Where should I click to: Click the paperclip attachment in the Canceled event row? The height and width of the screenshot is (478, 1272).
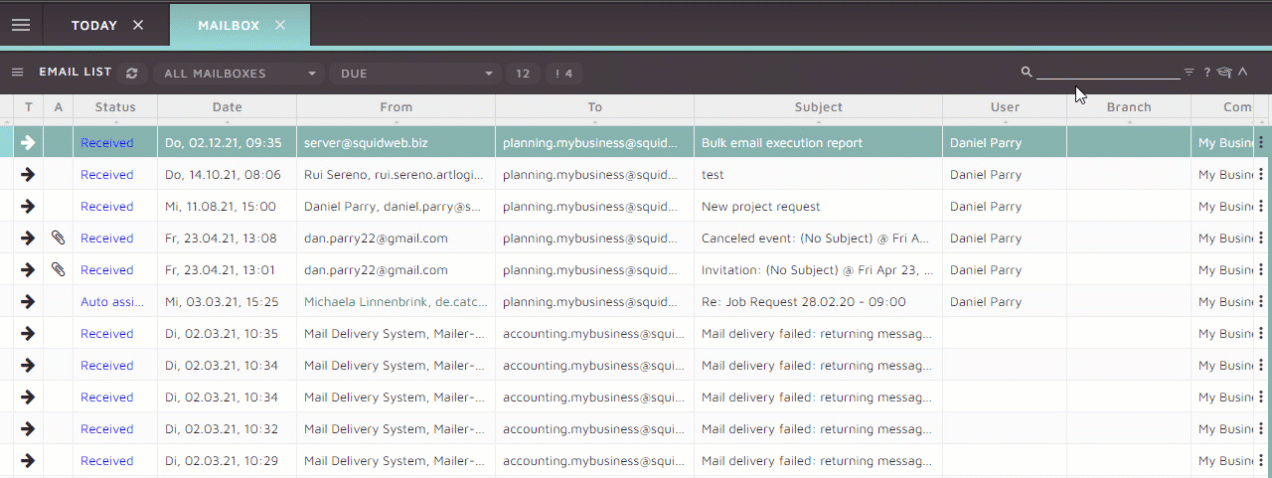tap(58, 238)
